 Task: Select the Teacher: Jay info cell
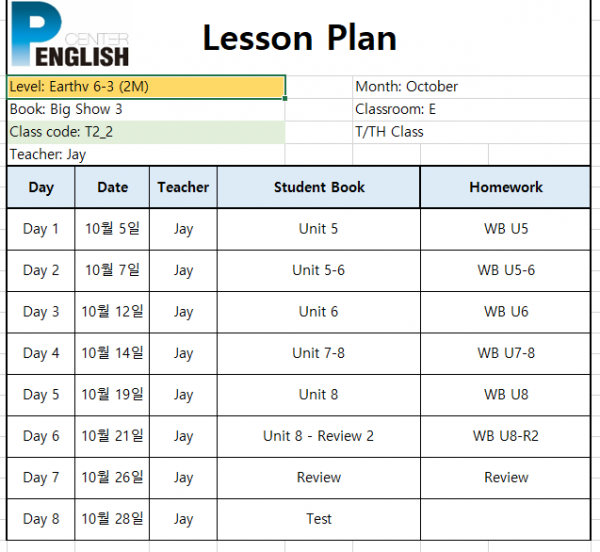pyautogui.click(x=146, y=155)
